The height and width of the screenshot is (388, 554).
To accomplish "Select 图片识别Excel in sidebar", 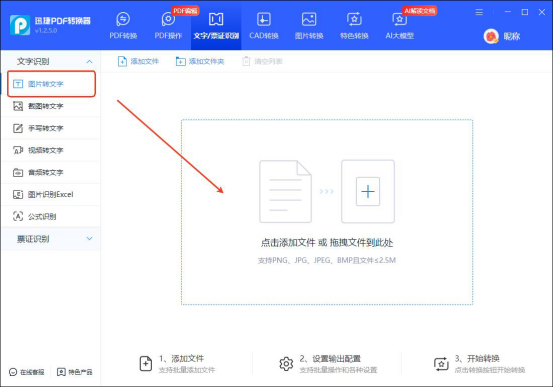I will [52, 194].
